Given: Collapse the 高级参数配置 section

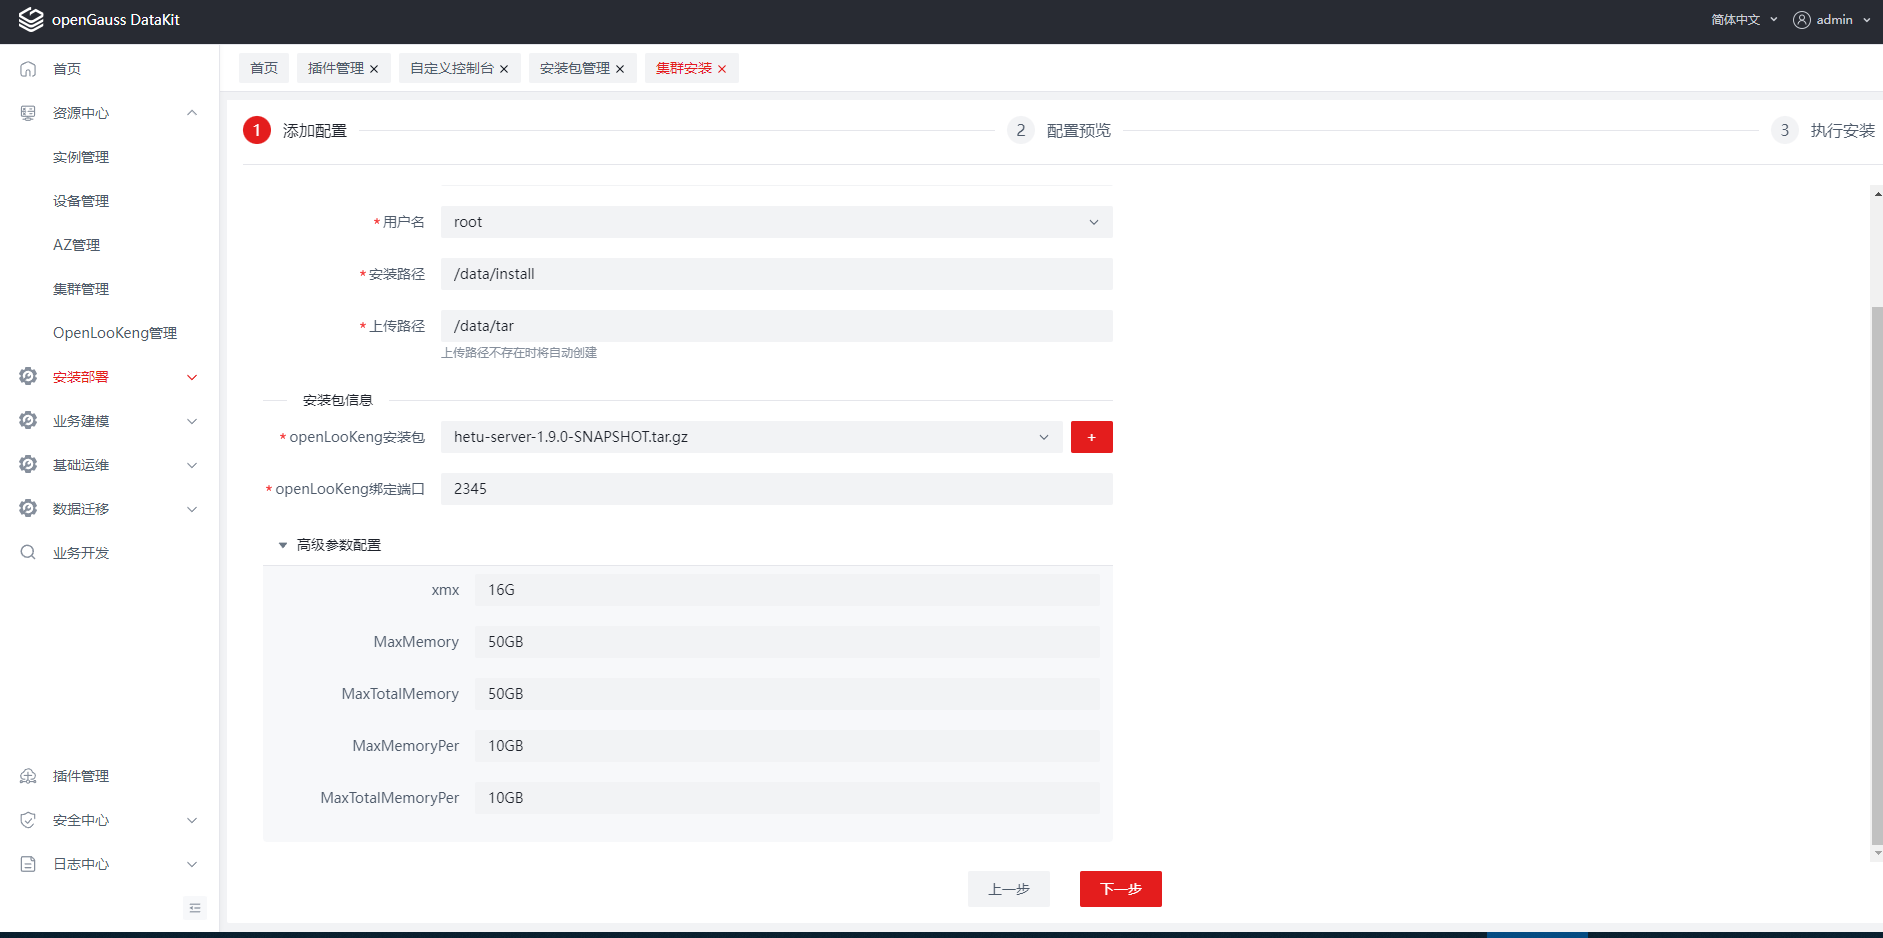Looking at the screenshot, I should click(283, 545).
